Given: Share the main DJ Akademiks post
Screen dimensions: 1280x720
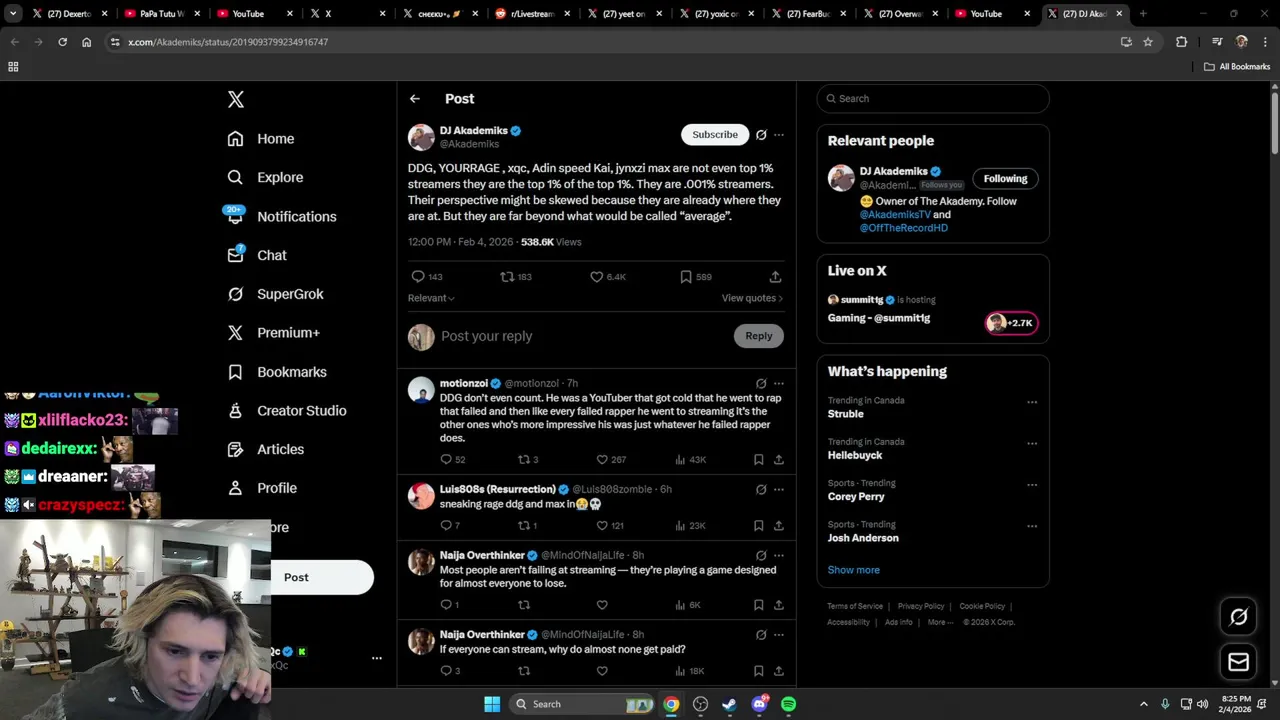Looking at the screenshot, I should point(775,277).
